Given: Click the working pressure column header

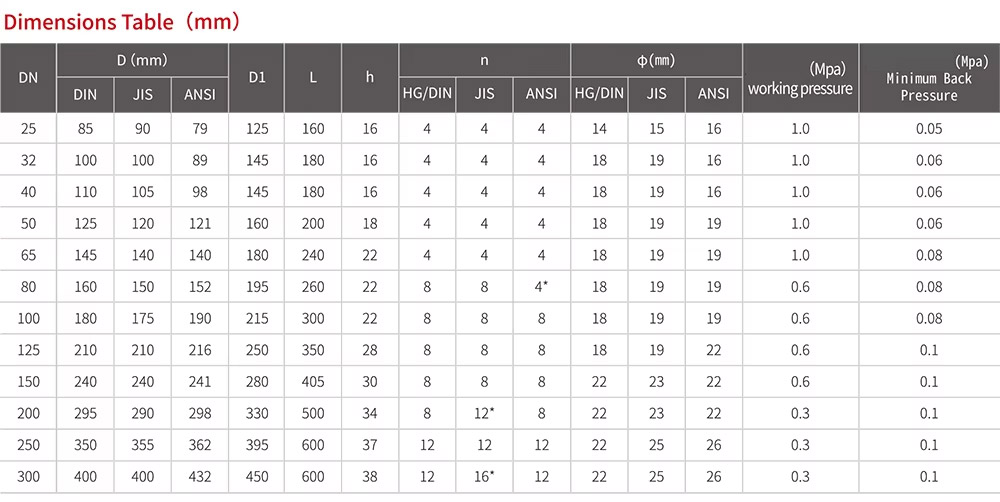Looking at the screenshot, I should click(x=800, y=79).
